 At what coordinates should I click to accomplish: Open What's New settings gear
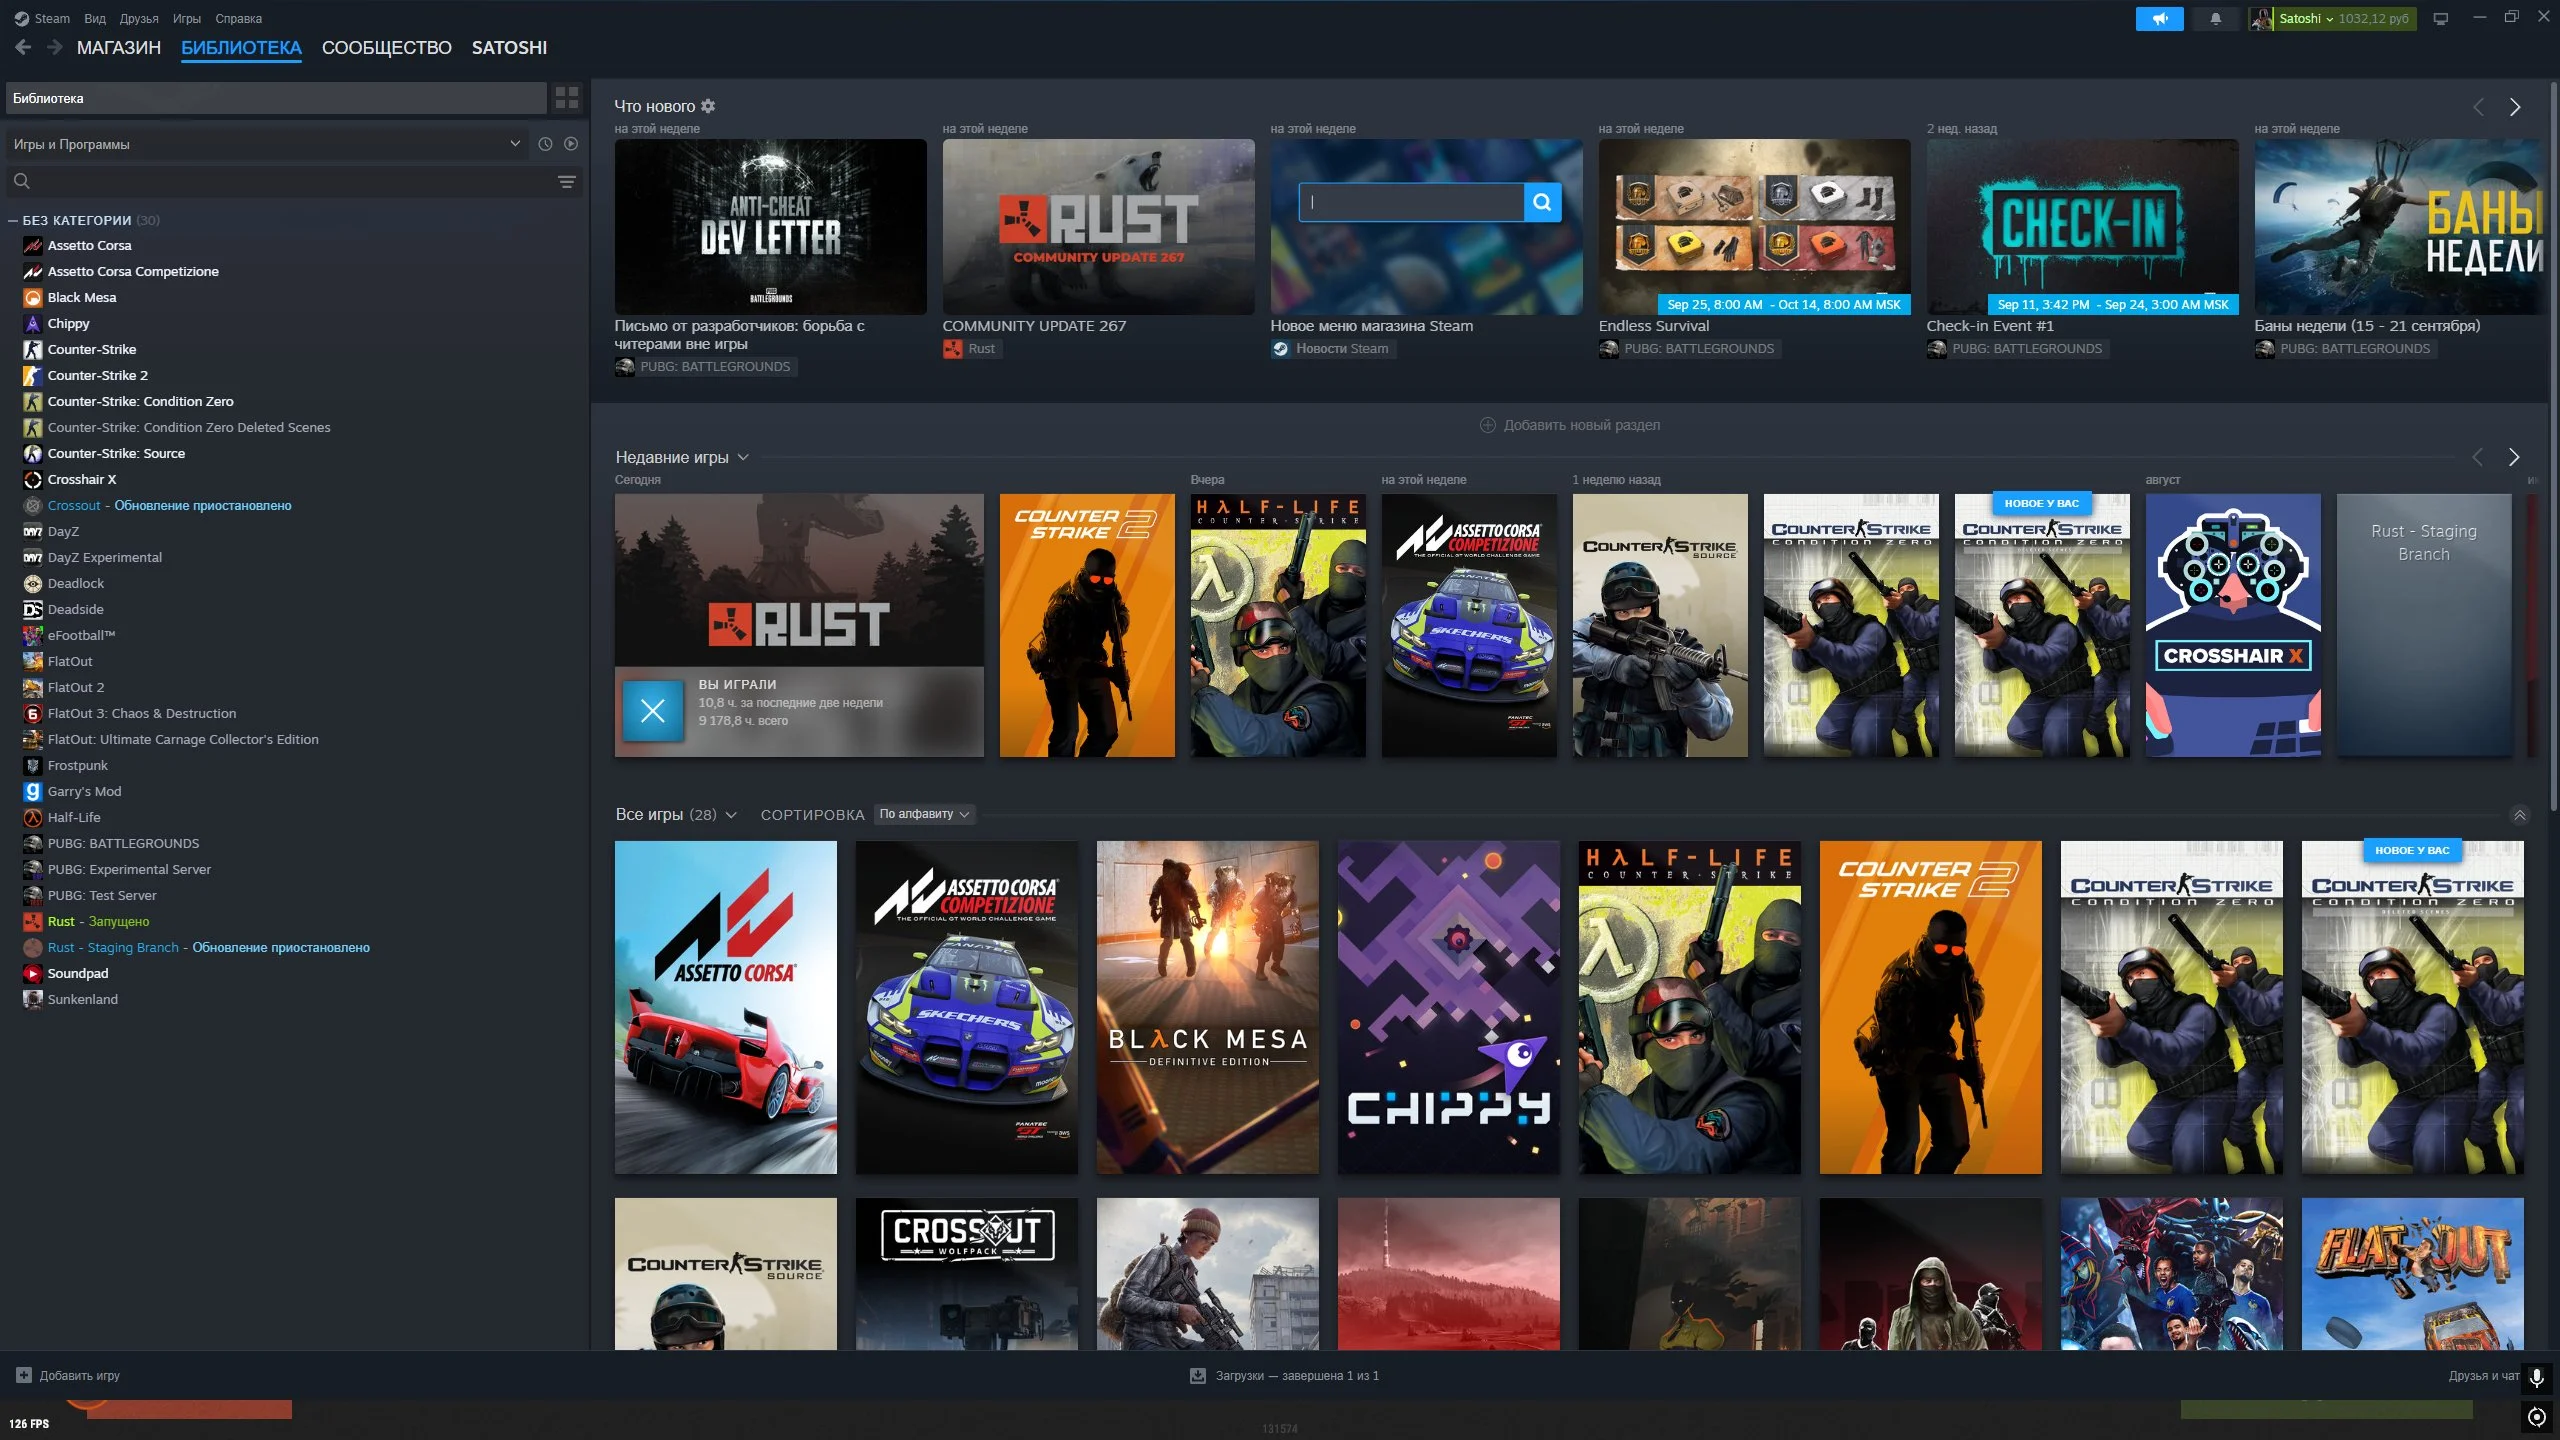[708, 106]
